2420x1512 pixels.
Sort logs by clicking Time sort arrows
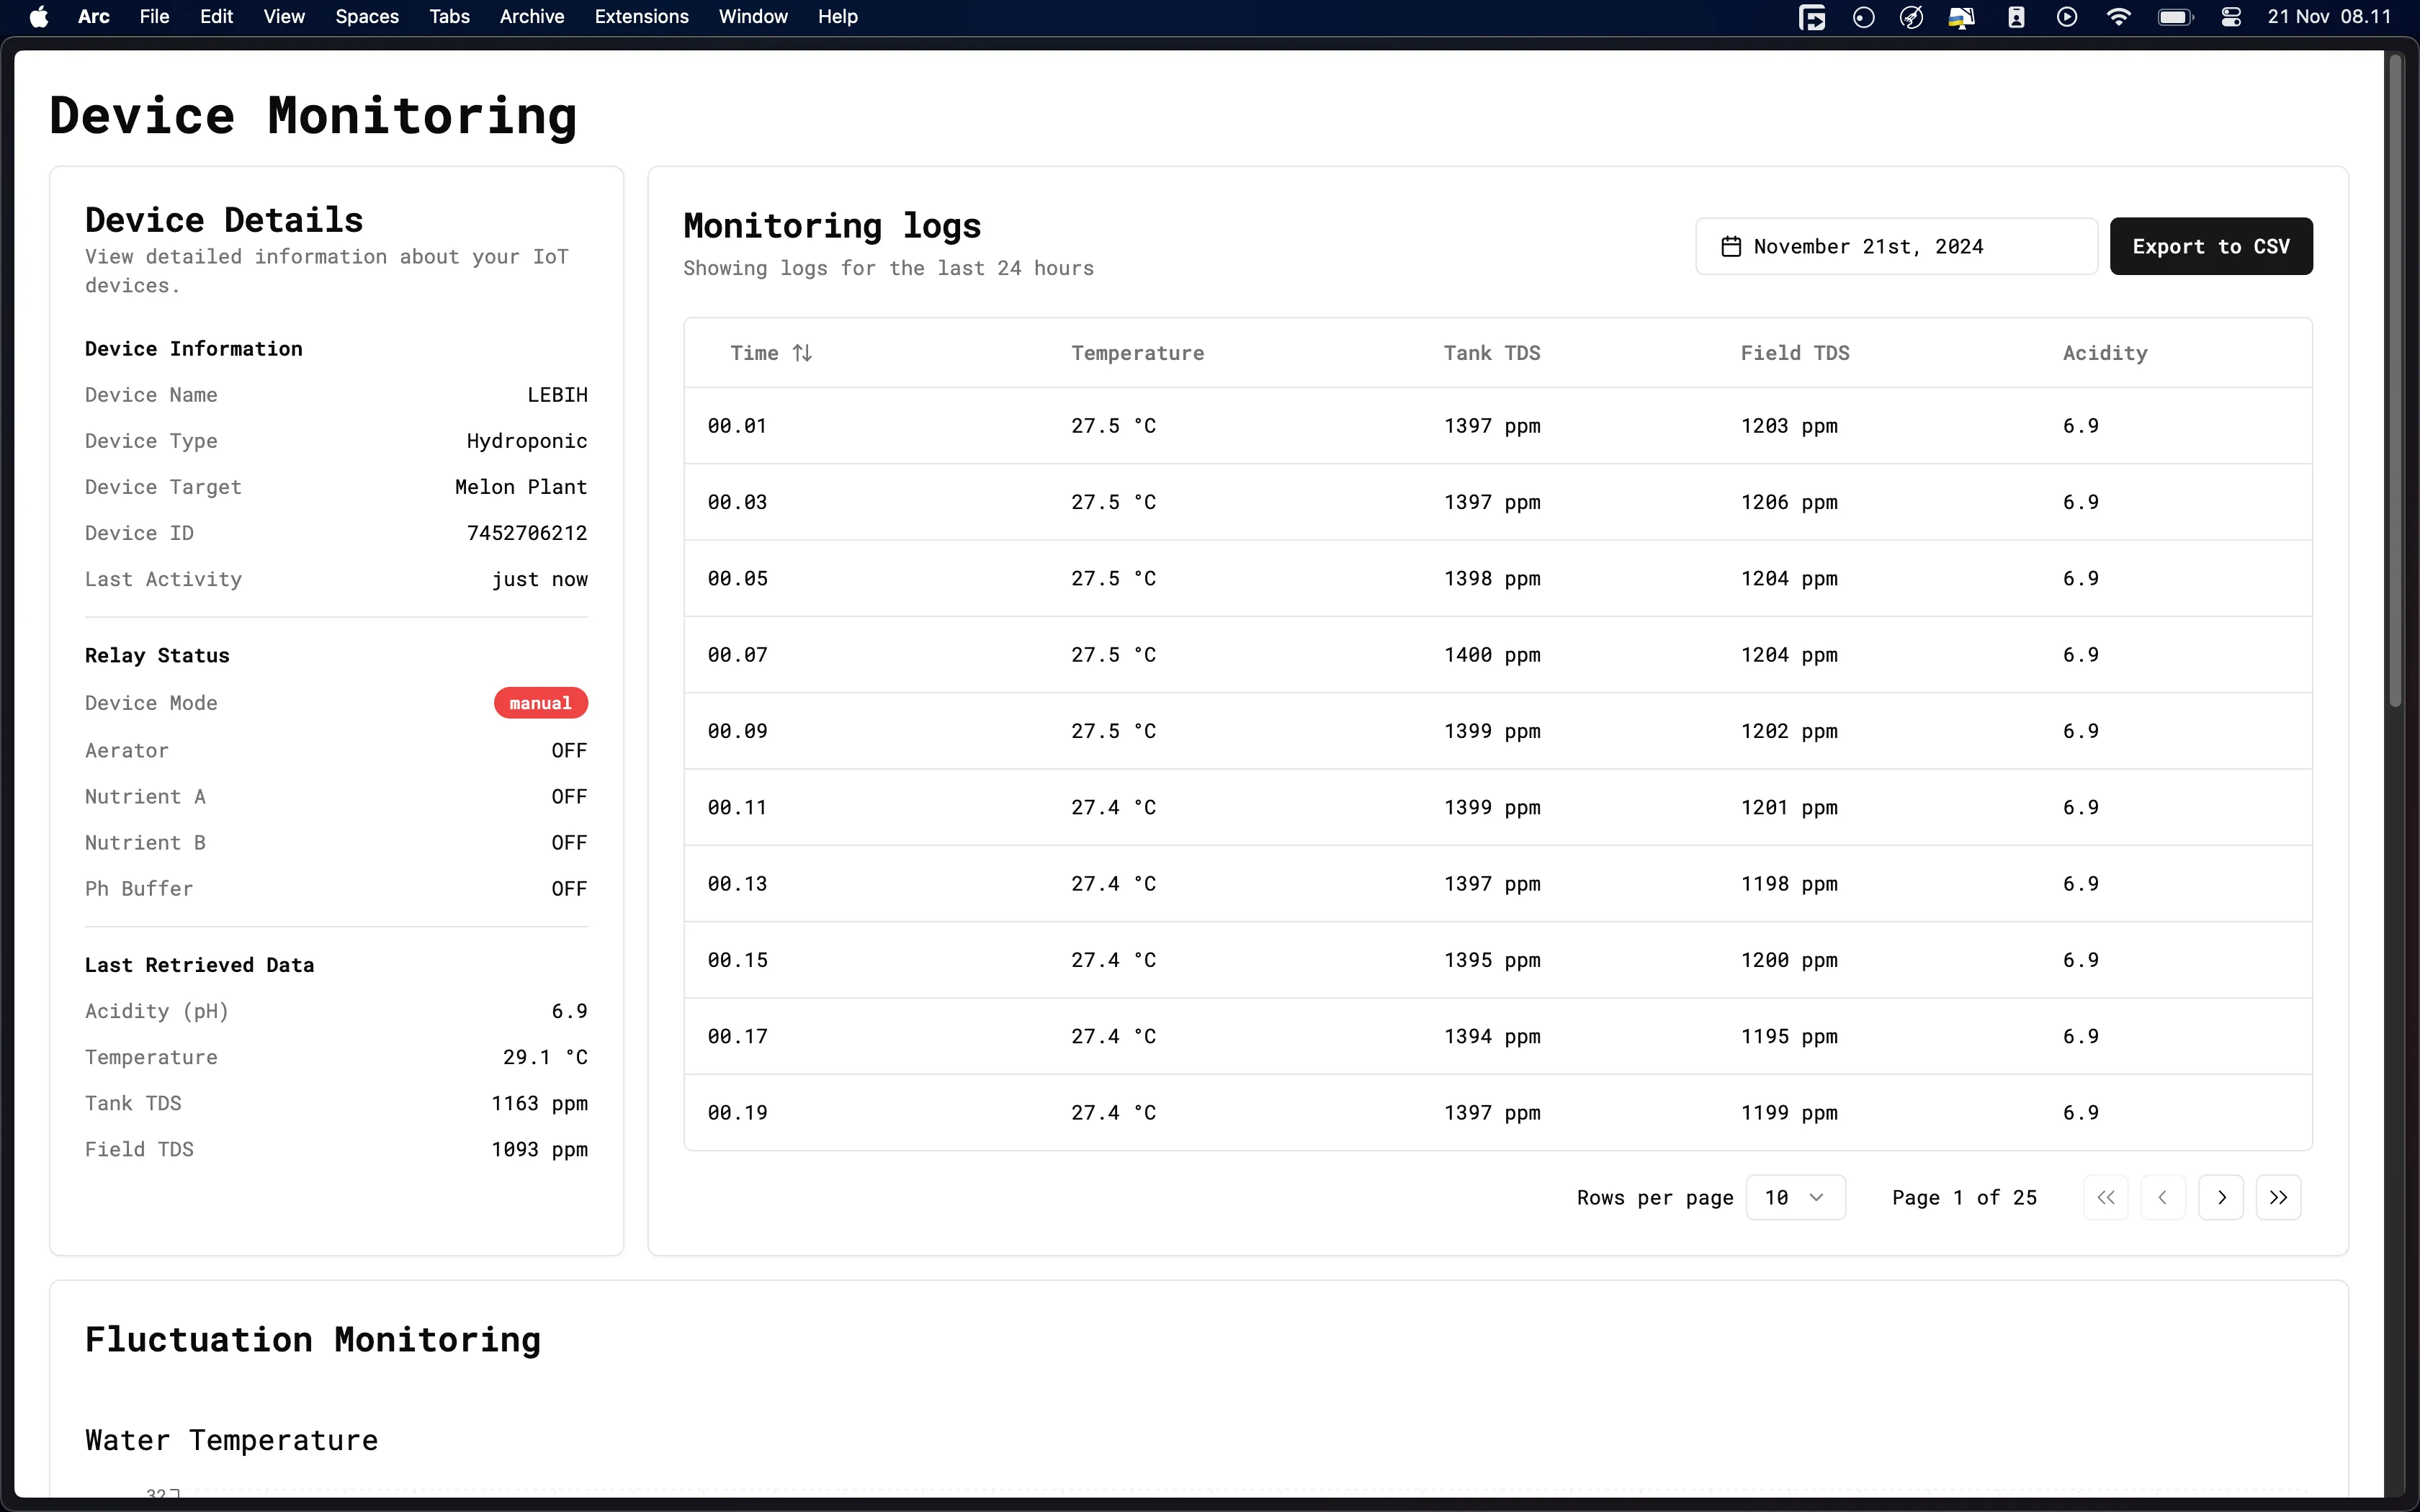tap(802, 353)
